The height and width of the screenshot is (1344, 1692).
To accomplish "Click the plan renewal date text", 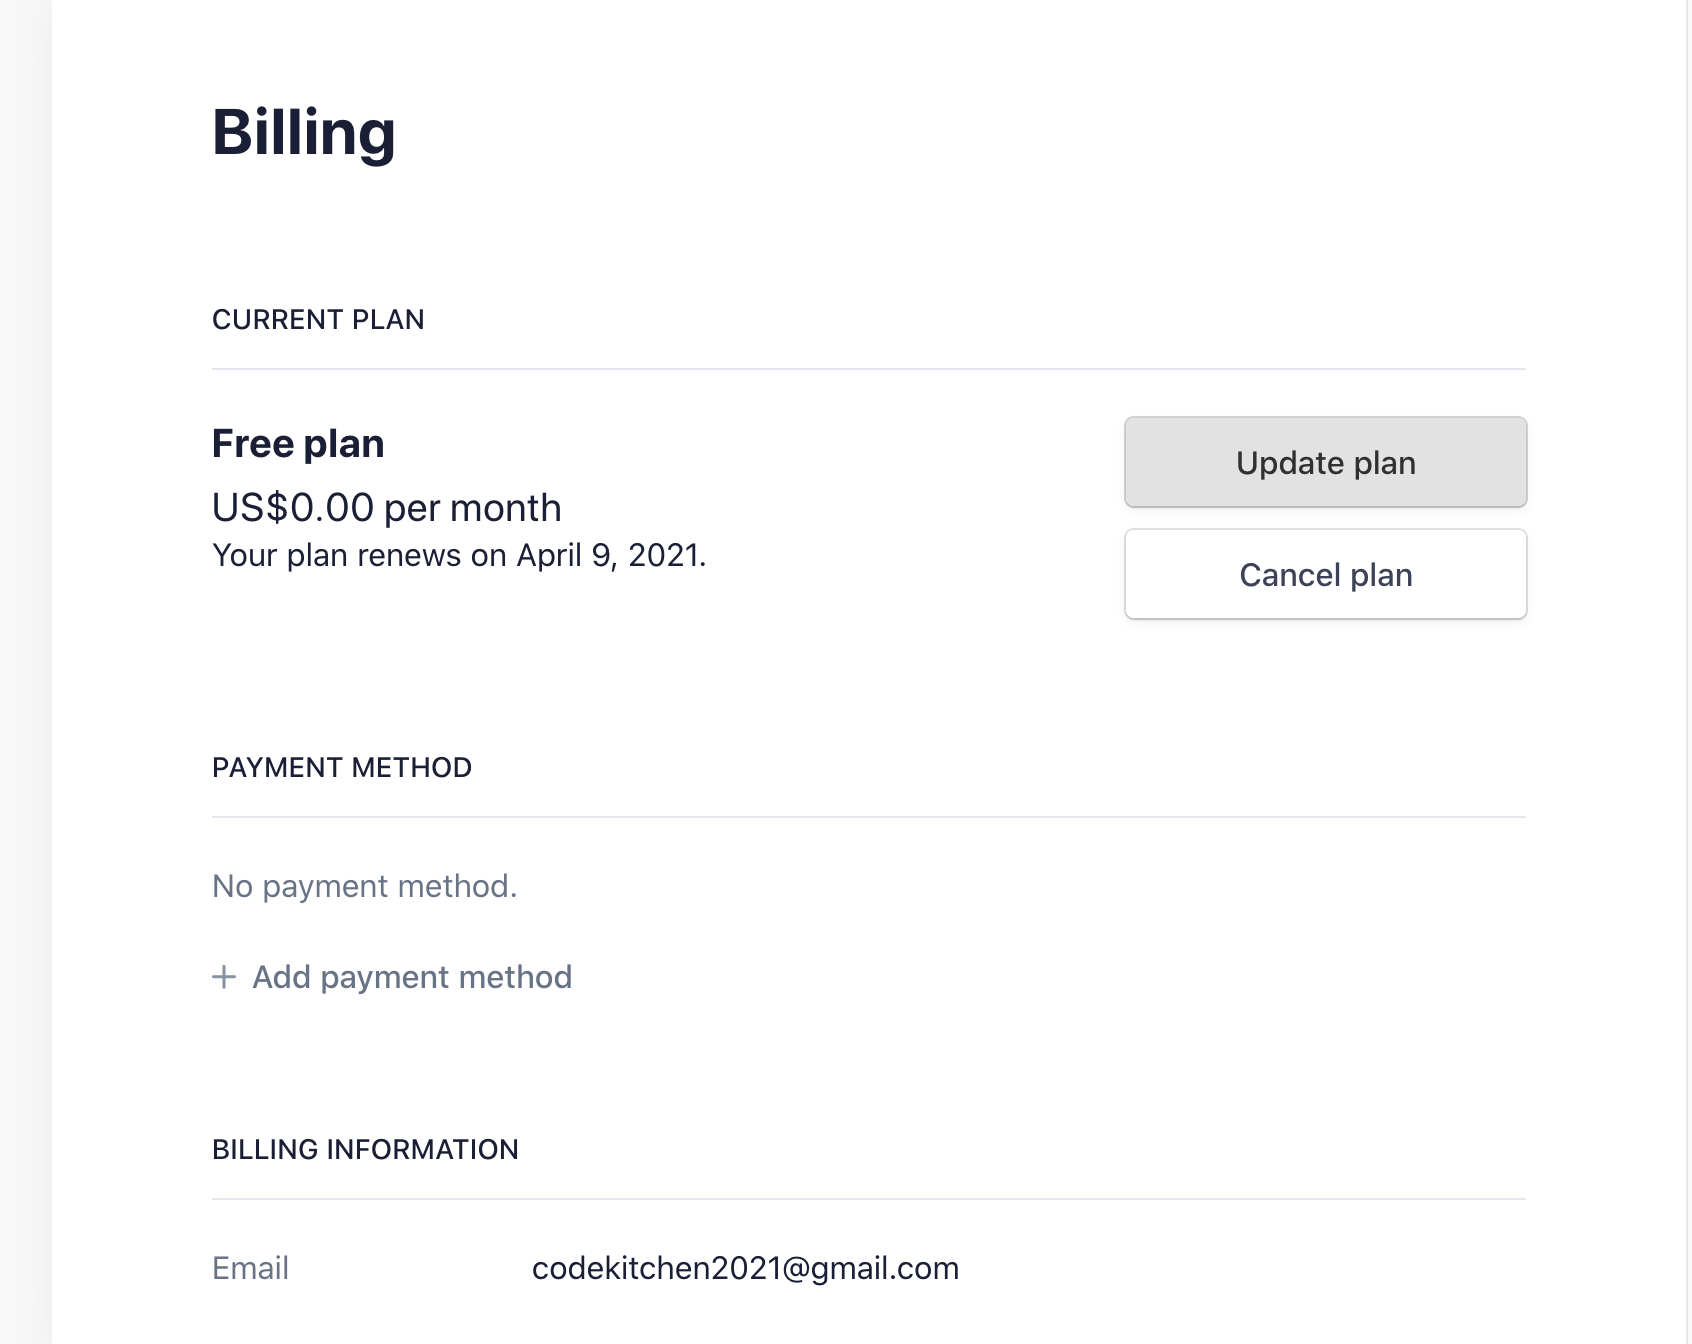I will point(459,556).
